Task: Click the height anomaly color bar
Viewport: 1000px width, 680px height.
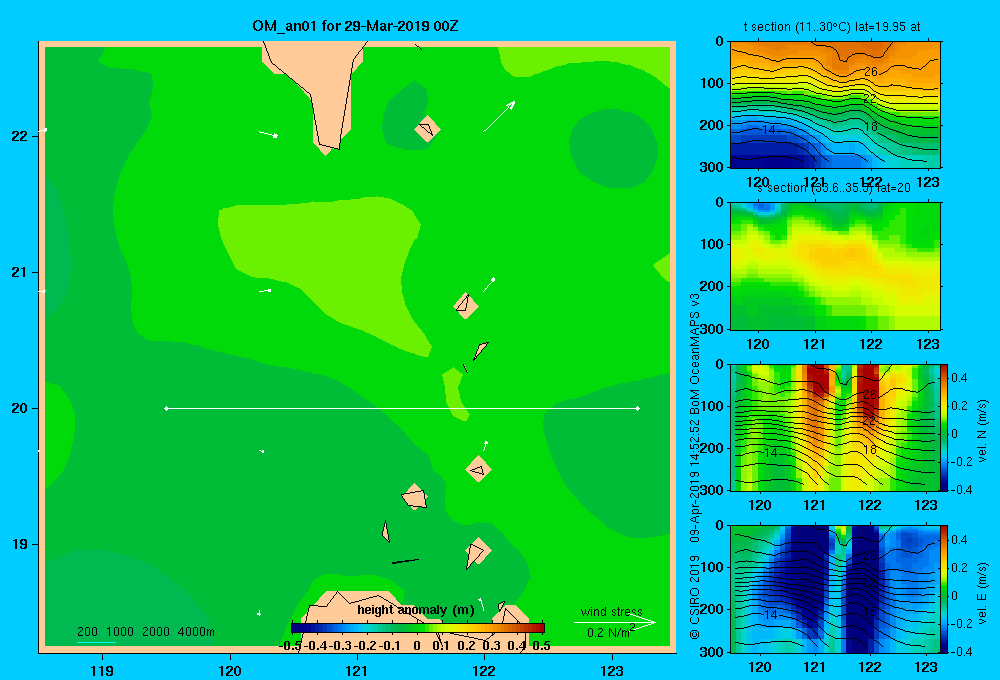Action: (418, 628)
